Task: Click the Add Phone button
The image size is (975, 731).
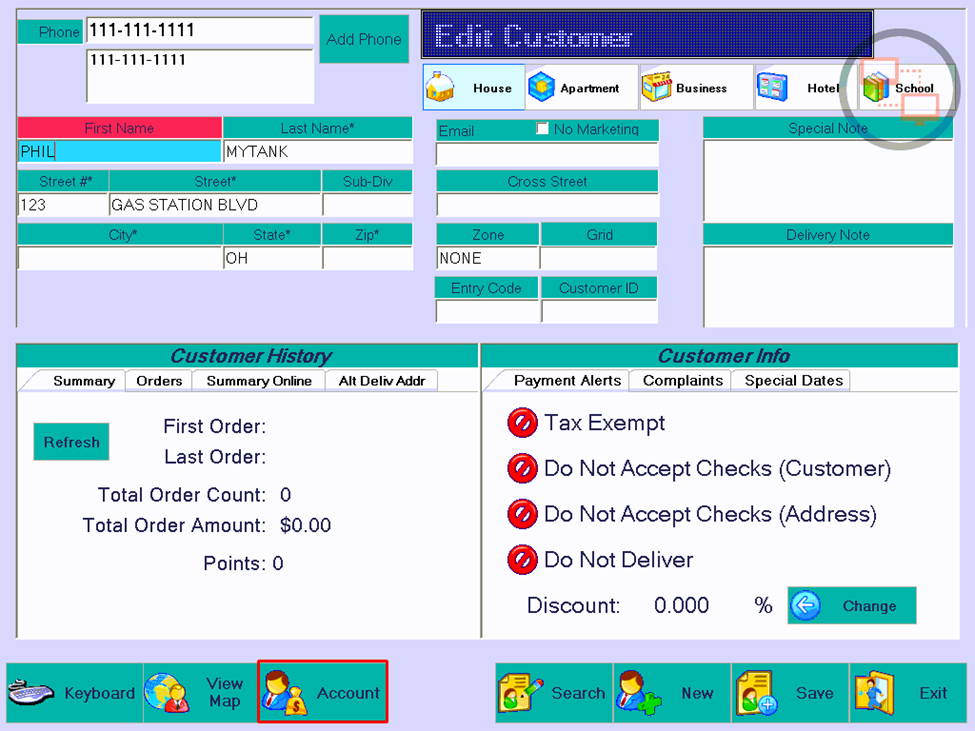Action: click(x=364, y=39)
